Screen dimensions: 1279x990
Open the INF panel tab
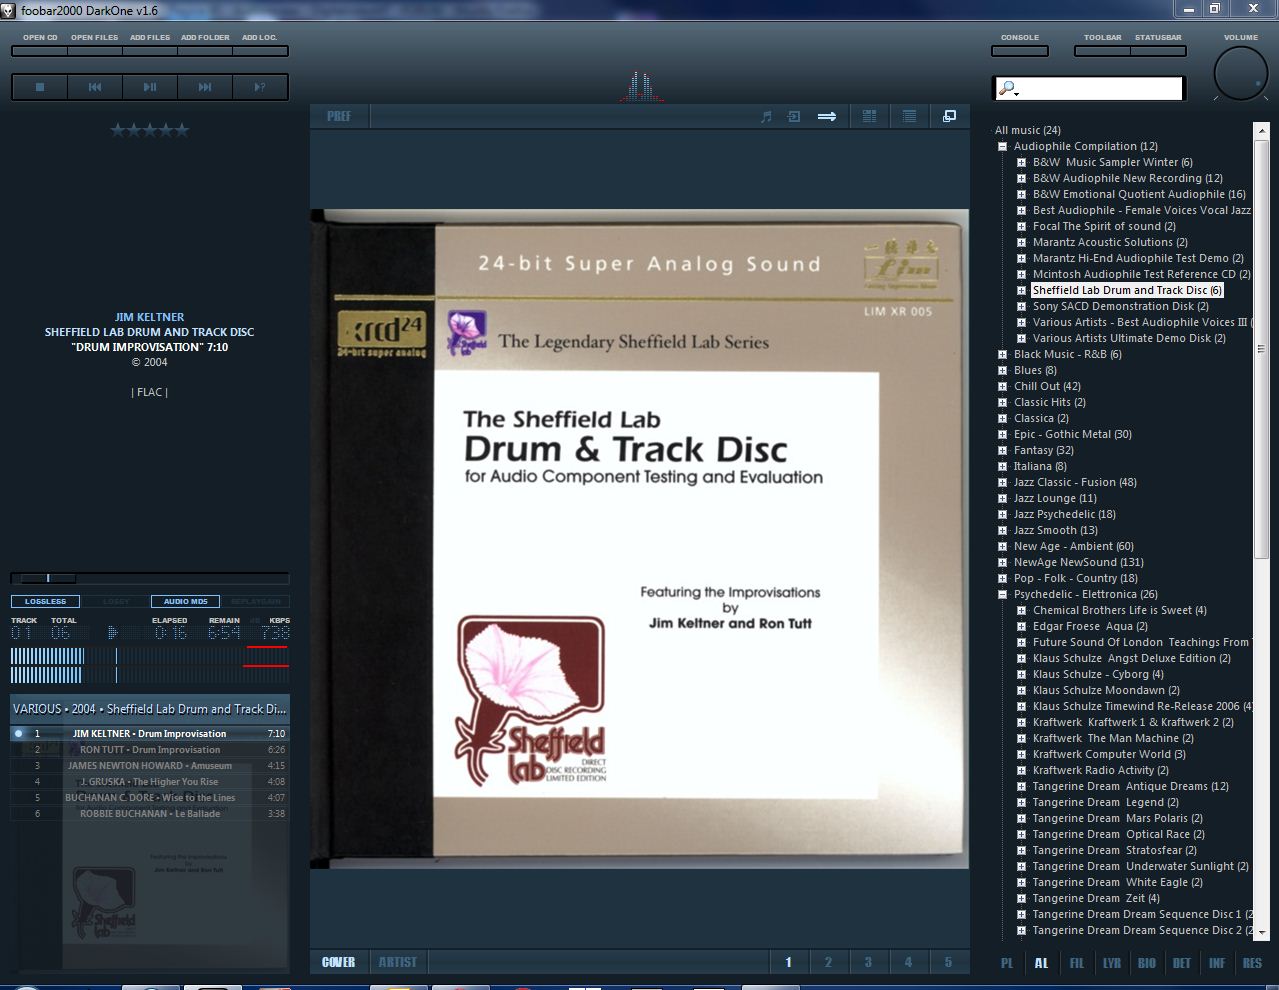1217,963
